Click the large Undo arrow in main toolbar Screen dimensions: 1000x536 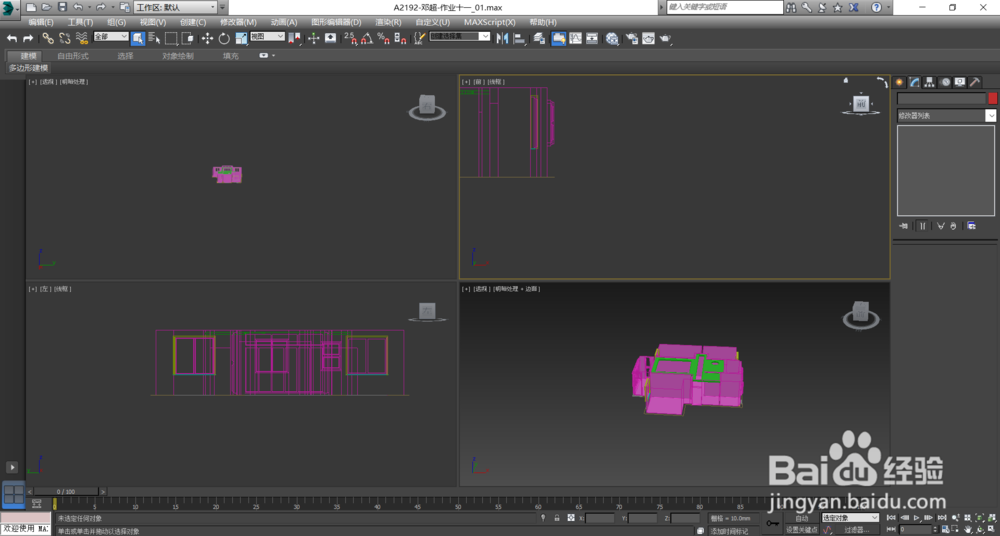click(x=12, y=38)
